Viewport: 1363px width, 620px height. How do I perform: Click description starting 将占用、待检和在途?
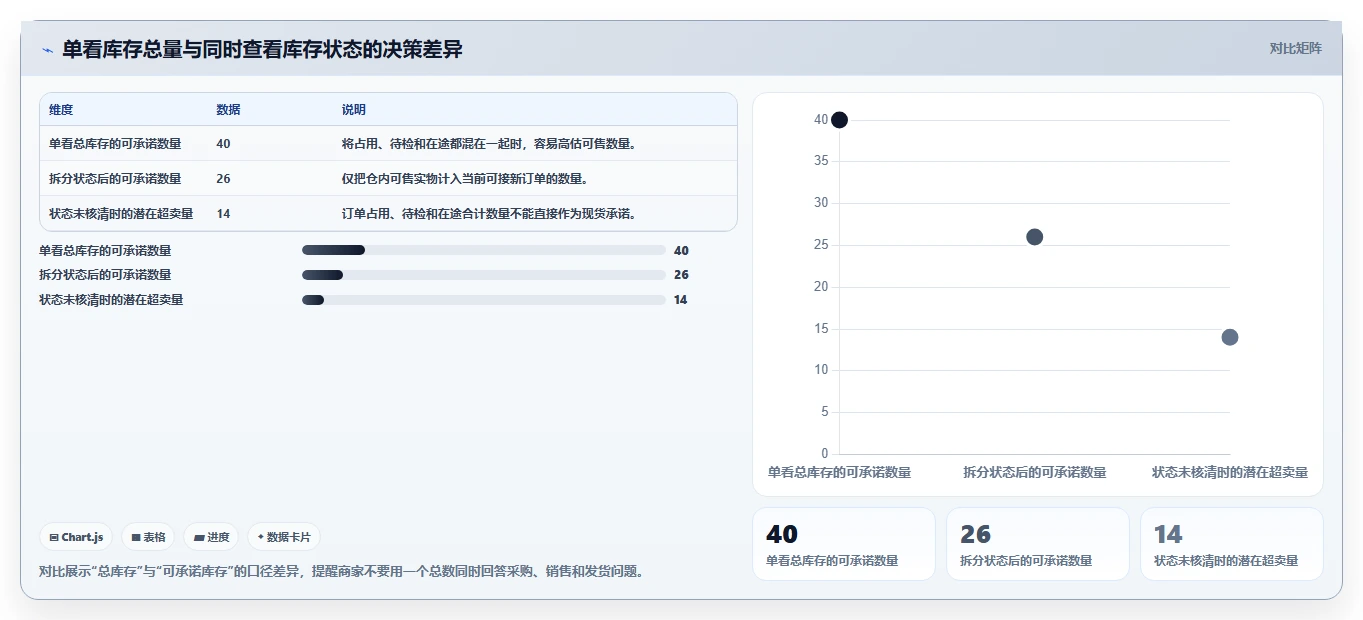(489, 144)
